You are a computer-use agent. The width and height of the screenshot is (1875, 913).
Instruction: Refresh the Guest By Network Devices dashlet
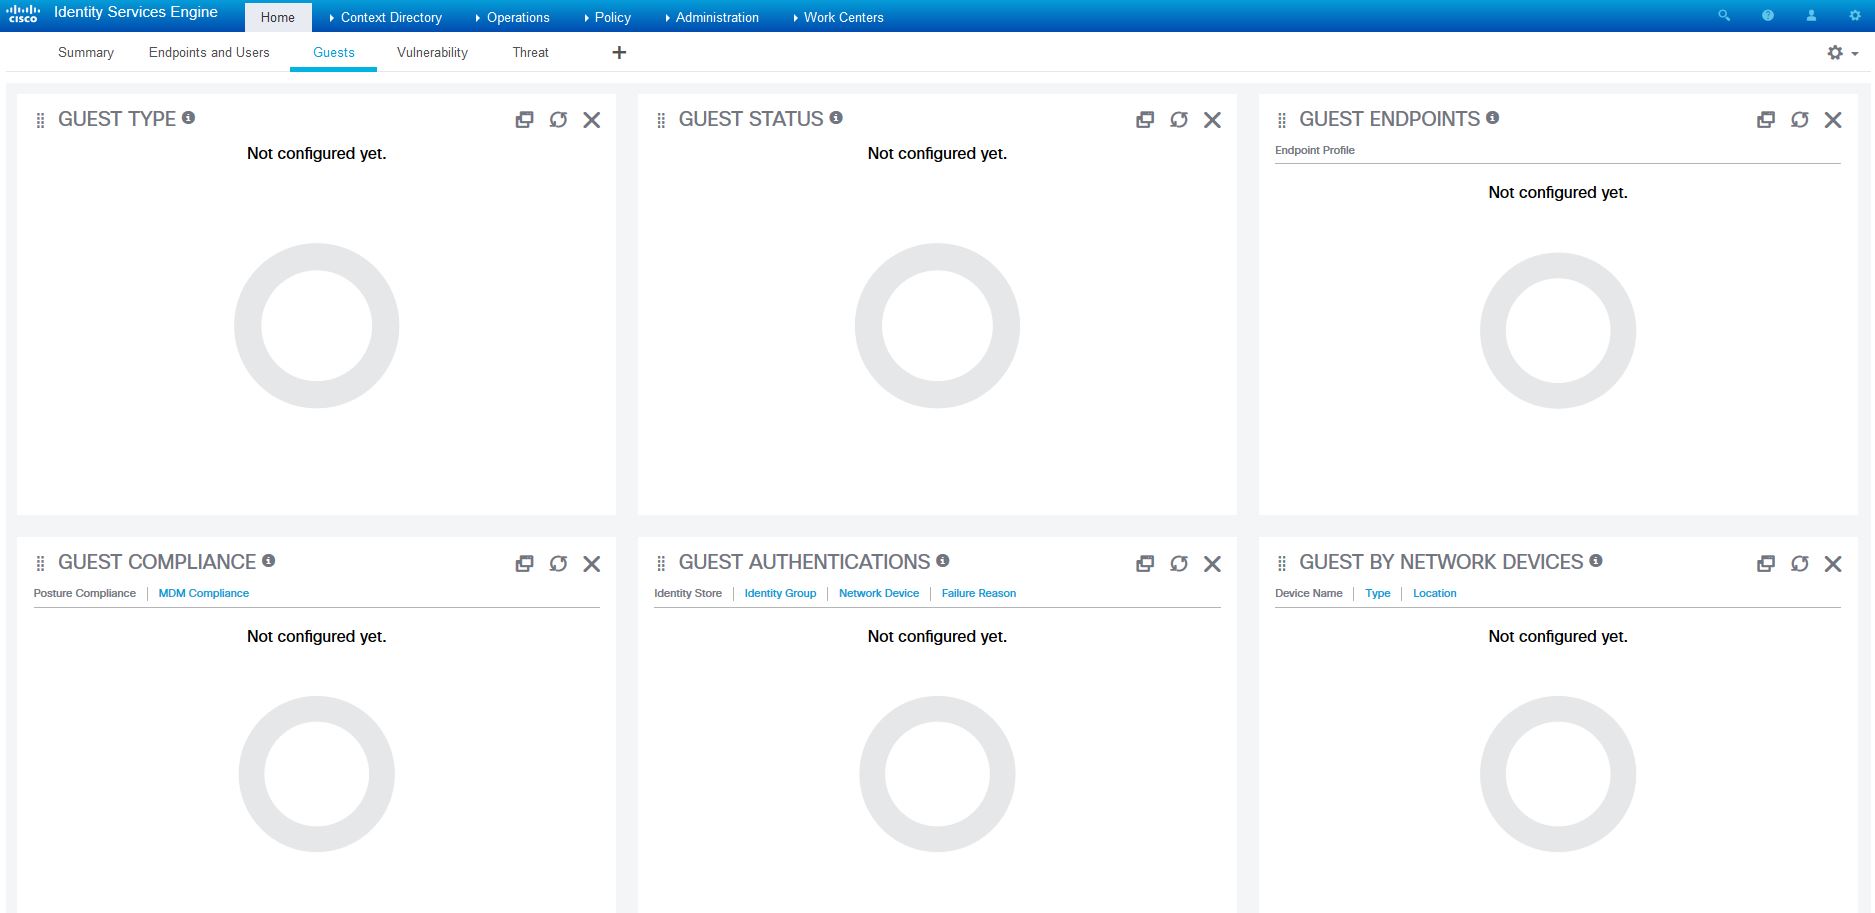(1800, 564)
